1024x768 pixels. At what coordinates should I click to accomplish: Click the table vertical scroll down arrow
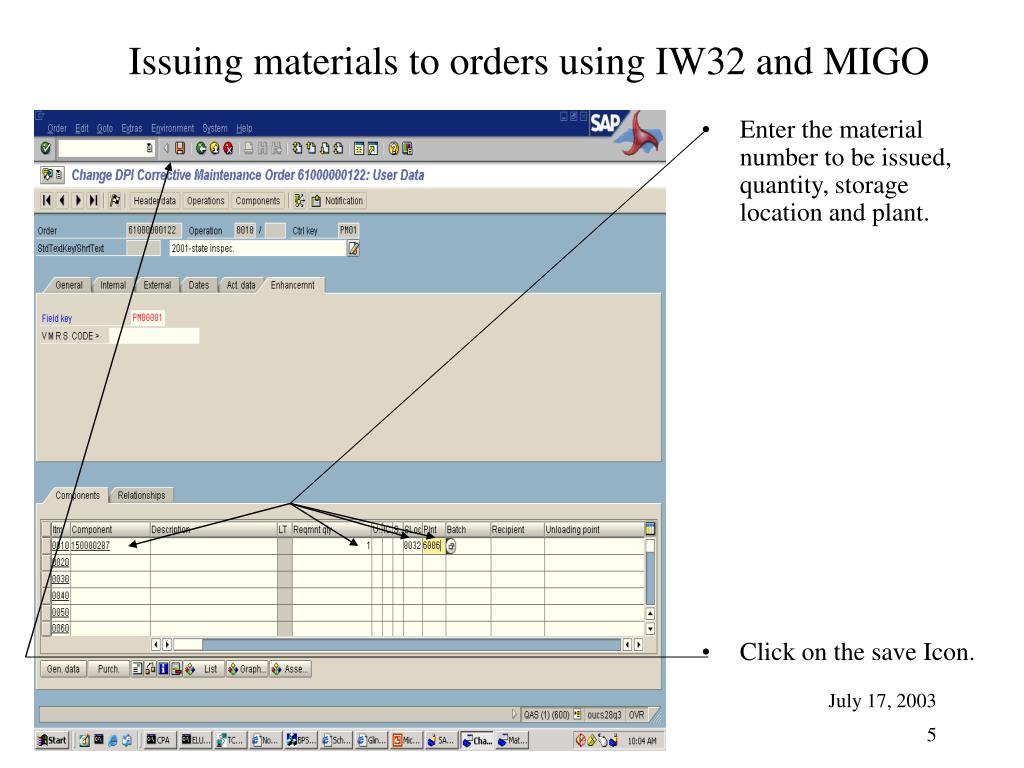pyautogui.click(x=650, y=628)
